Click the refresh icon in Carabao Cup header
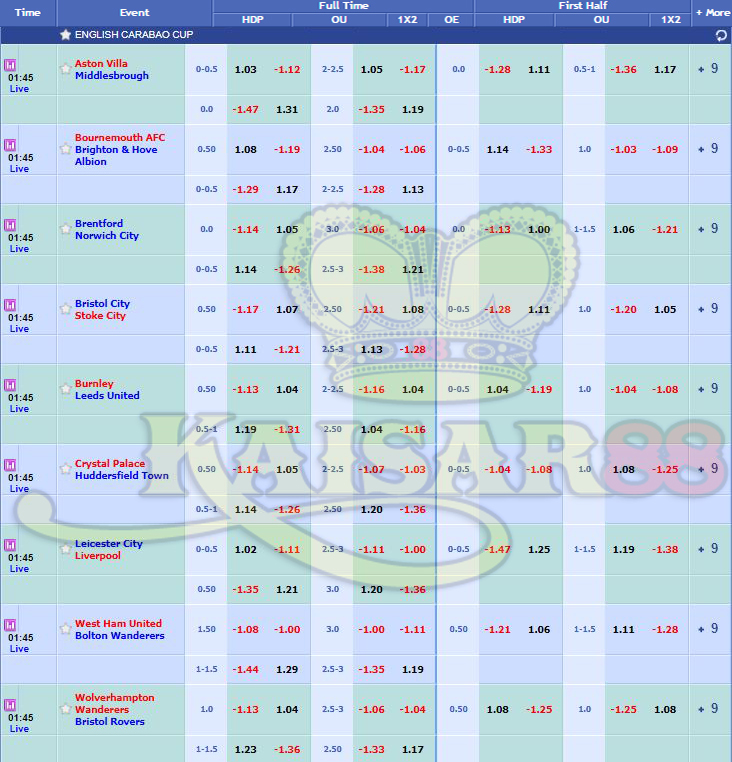Image resolution: width=732 pixels, height=762 pixels. 721,35
